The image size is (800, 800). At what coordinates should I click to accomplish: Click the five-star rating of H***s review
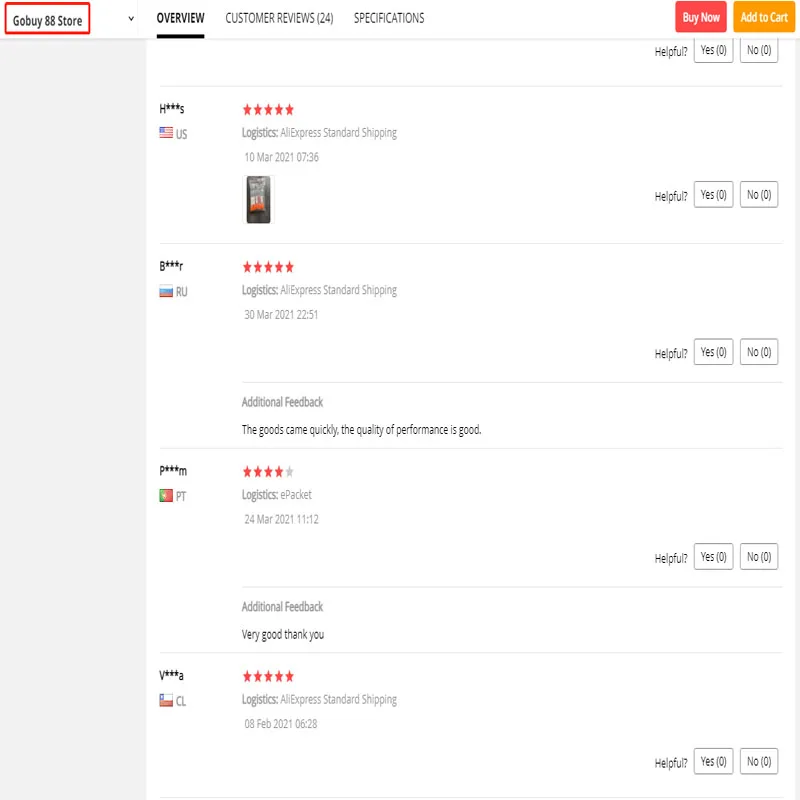point(268,110)
